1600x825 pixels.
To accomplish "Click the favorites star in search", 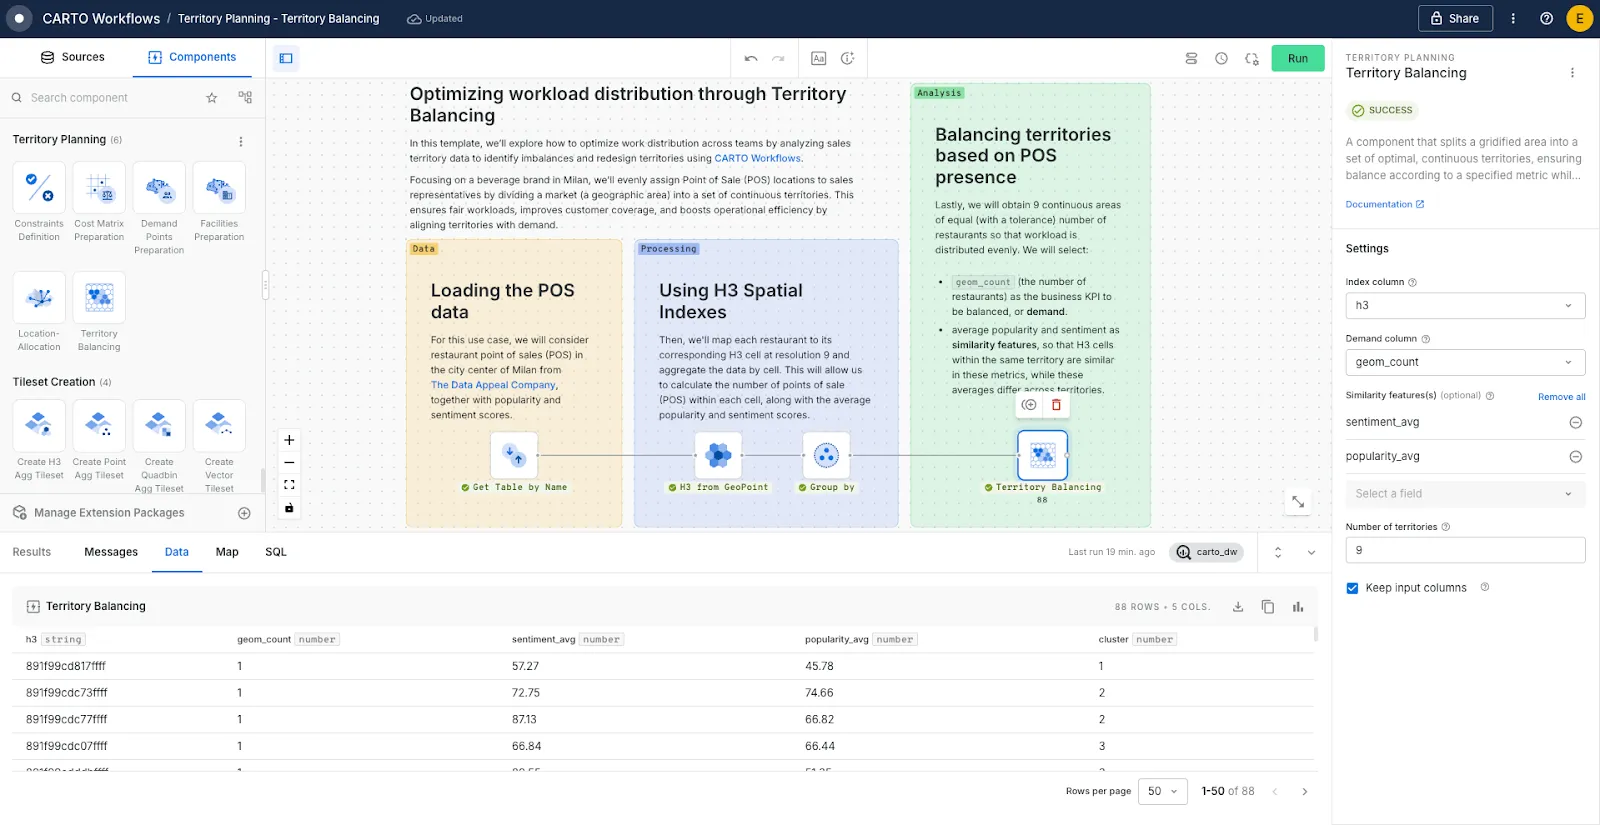I will point(212,98).
